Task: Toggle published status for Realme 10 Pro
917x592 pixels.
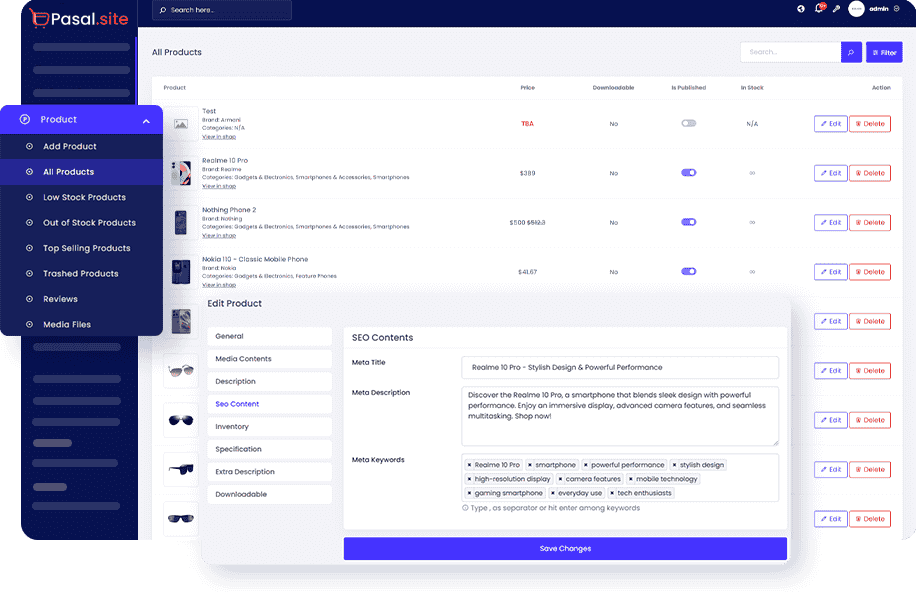Action: pos(688,173)
